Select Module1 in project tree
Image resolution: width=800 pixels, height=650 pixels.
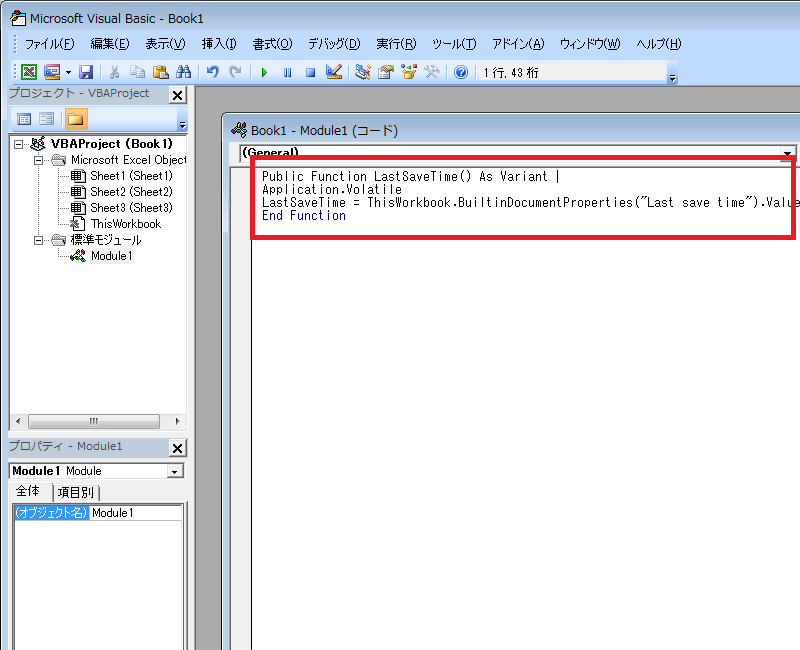tap(112, 256)
